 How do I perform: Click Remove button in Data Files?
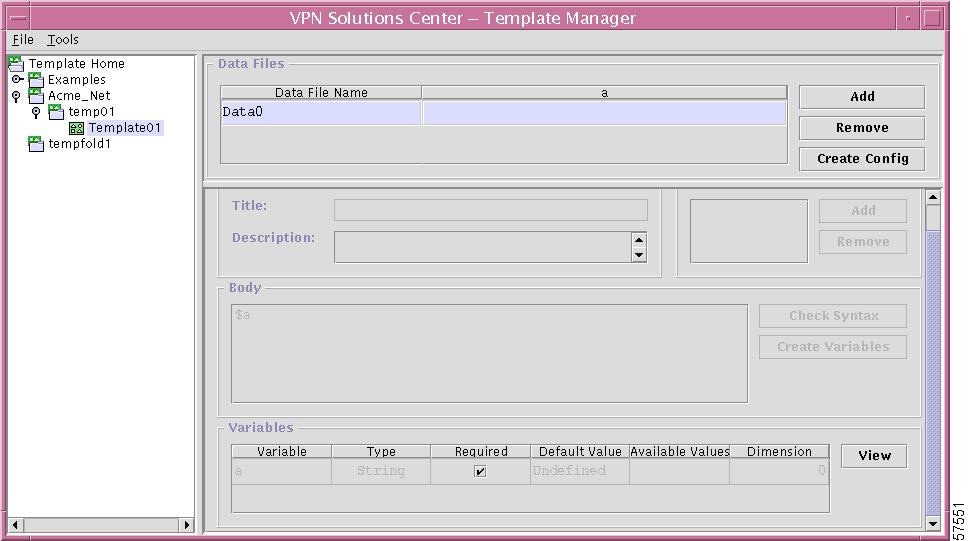pos(862,128)
